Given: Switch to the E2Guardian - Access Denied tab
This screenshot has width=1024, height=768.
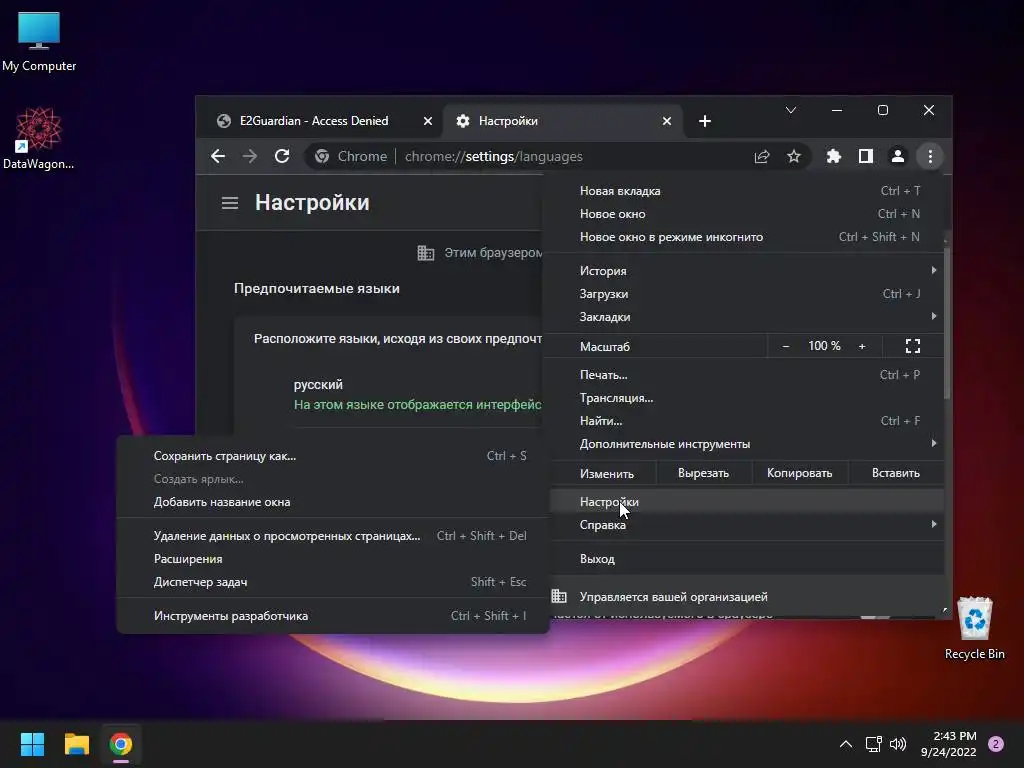Looking at the screenshot, I should (313, 121).
